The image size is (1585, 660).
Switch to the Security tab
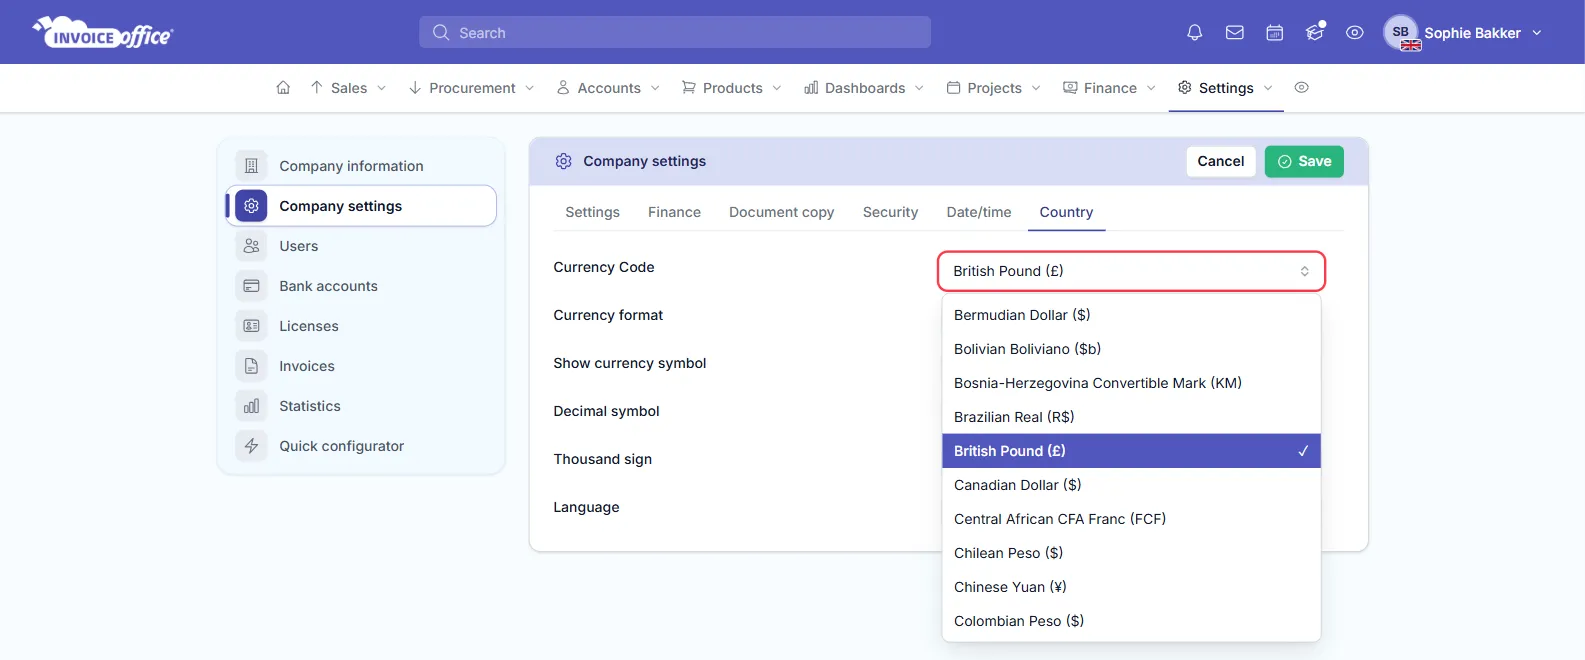pos(890,212)
